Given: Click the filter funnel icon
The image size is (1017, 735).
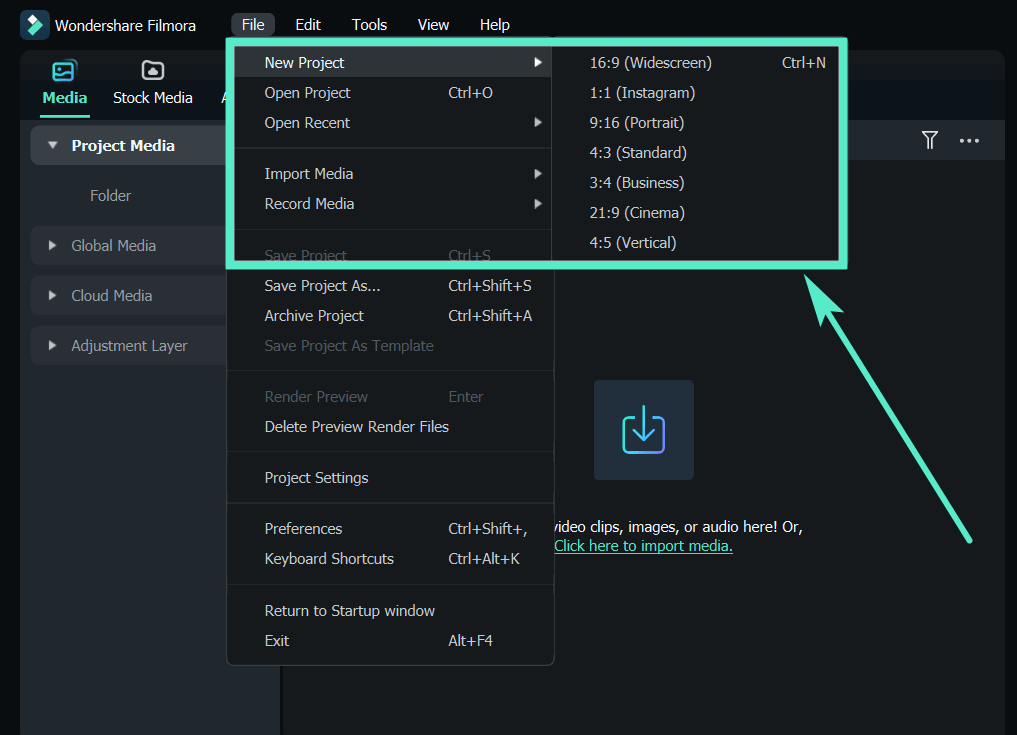Looking at the screenshot, I should 929,140.
